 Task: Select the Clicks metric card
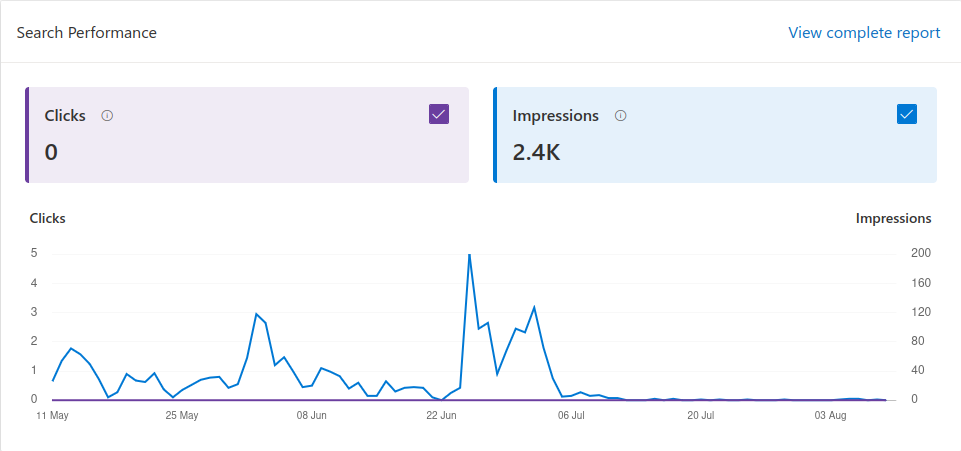point(247,135)
